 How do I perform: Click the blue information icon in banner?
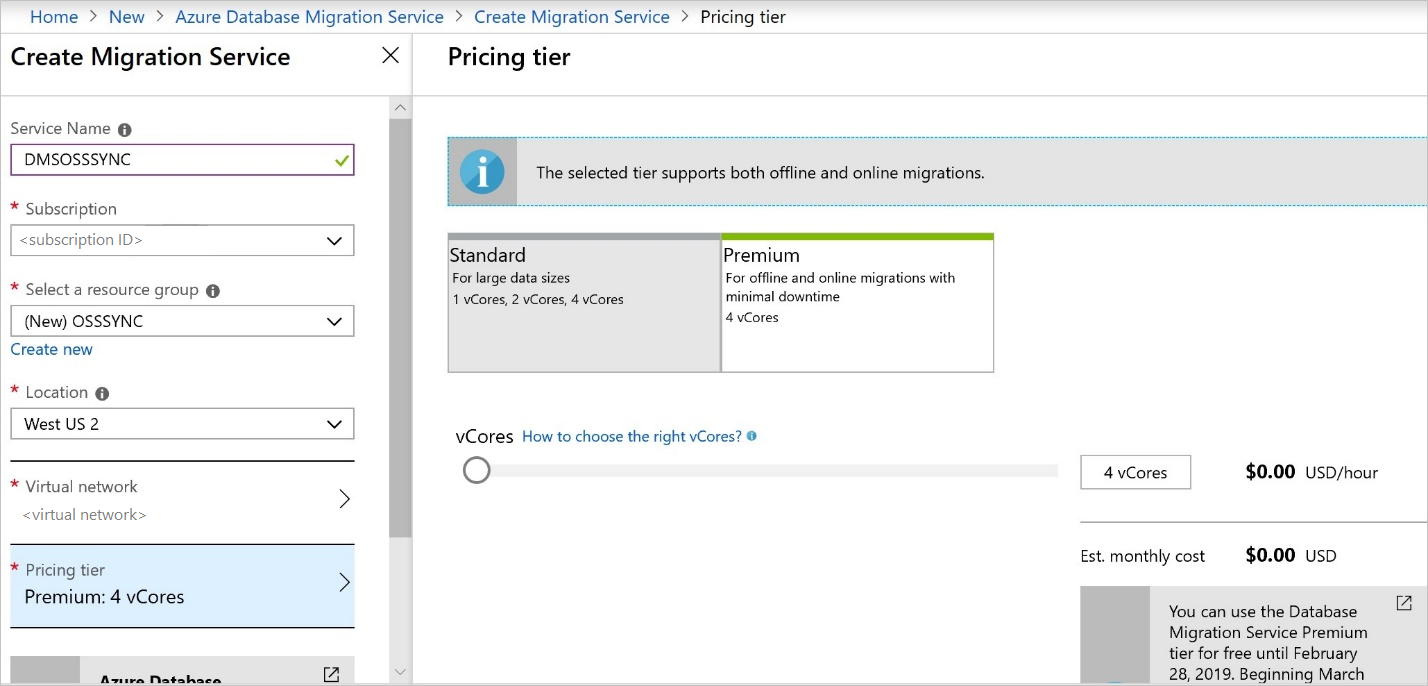point(482,172)
